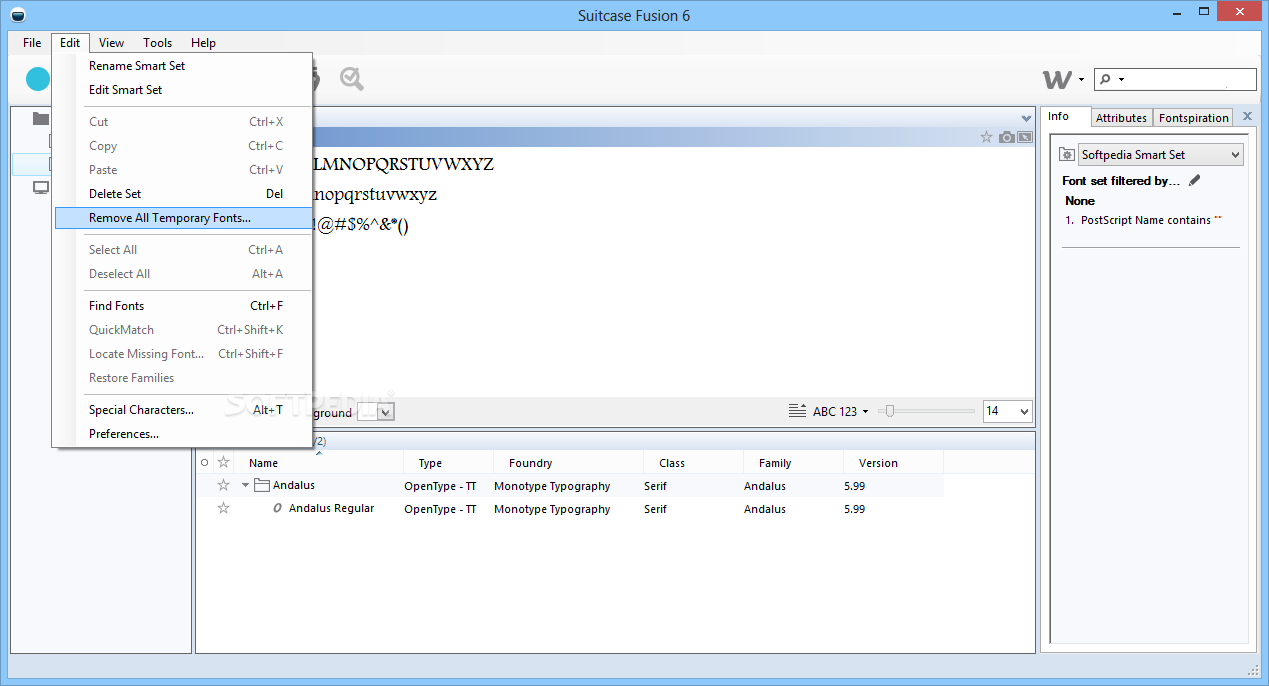1269x686 pixels.
Task: Click the star favorite icon in preview header
Action: [x=986, y=137]
